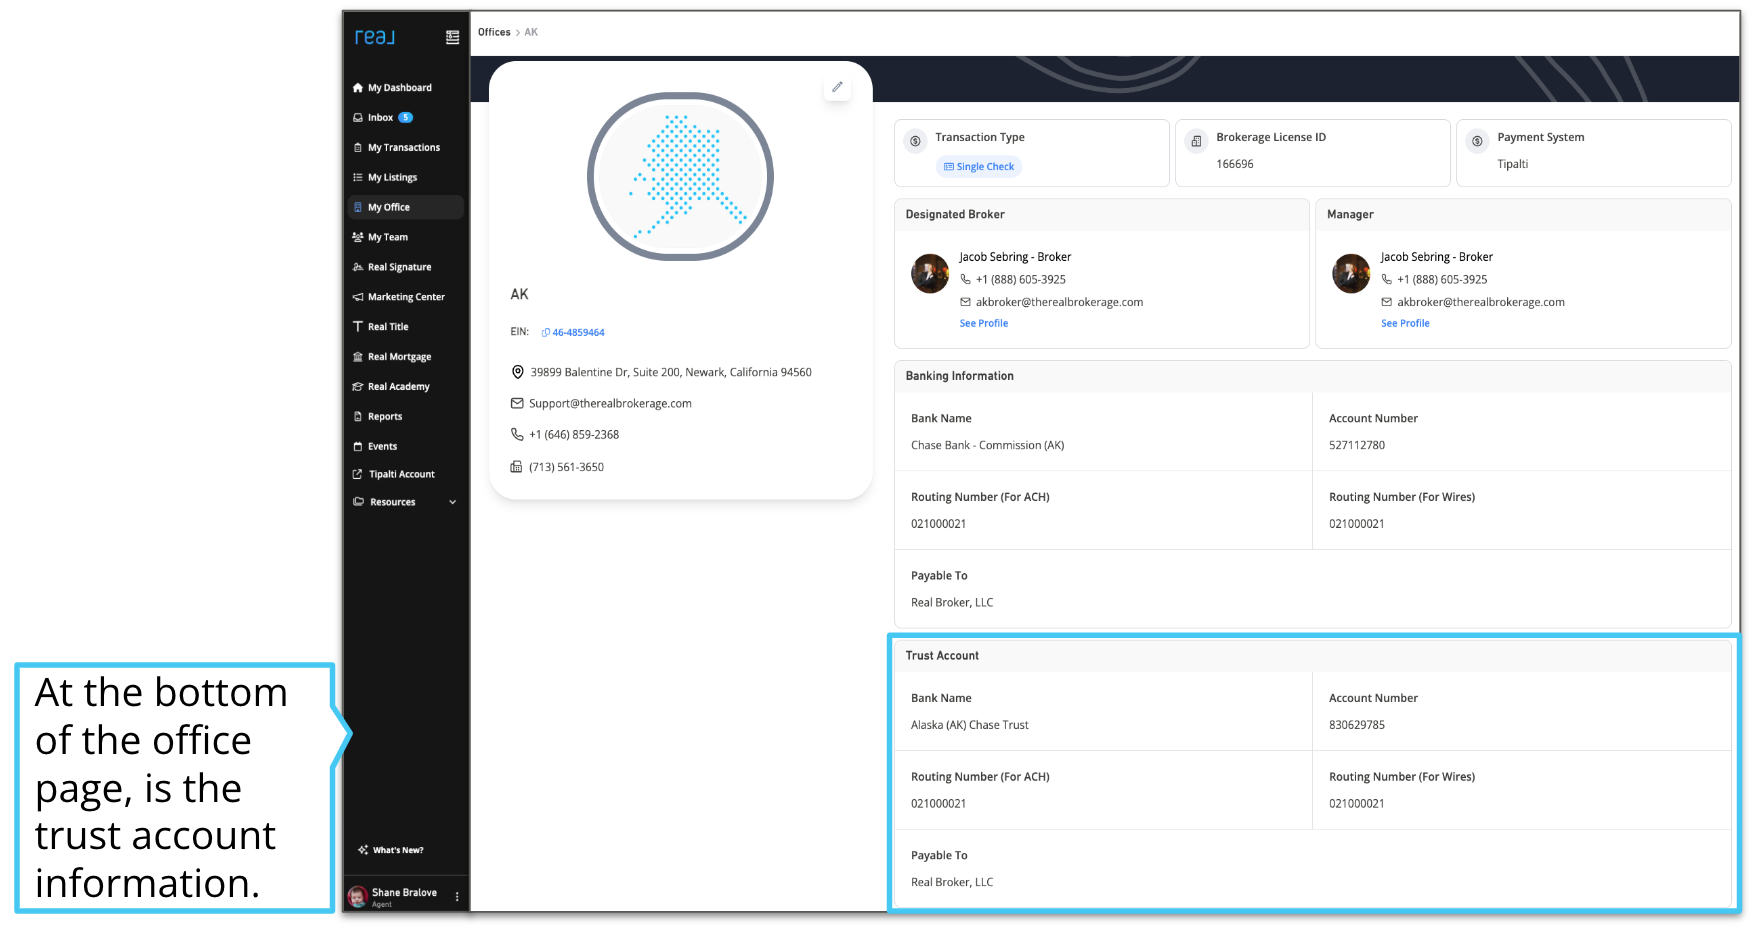The width and height of the screenshot is (1752, 928).
Task: Open the three-dot menu next to Shane Bralove
Action: tap(457, 897)
